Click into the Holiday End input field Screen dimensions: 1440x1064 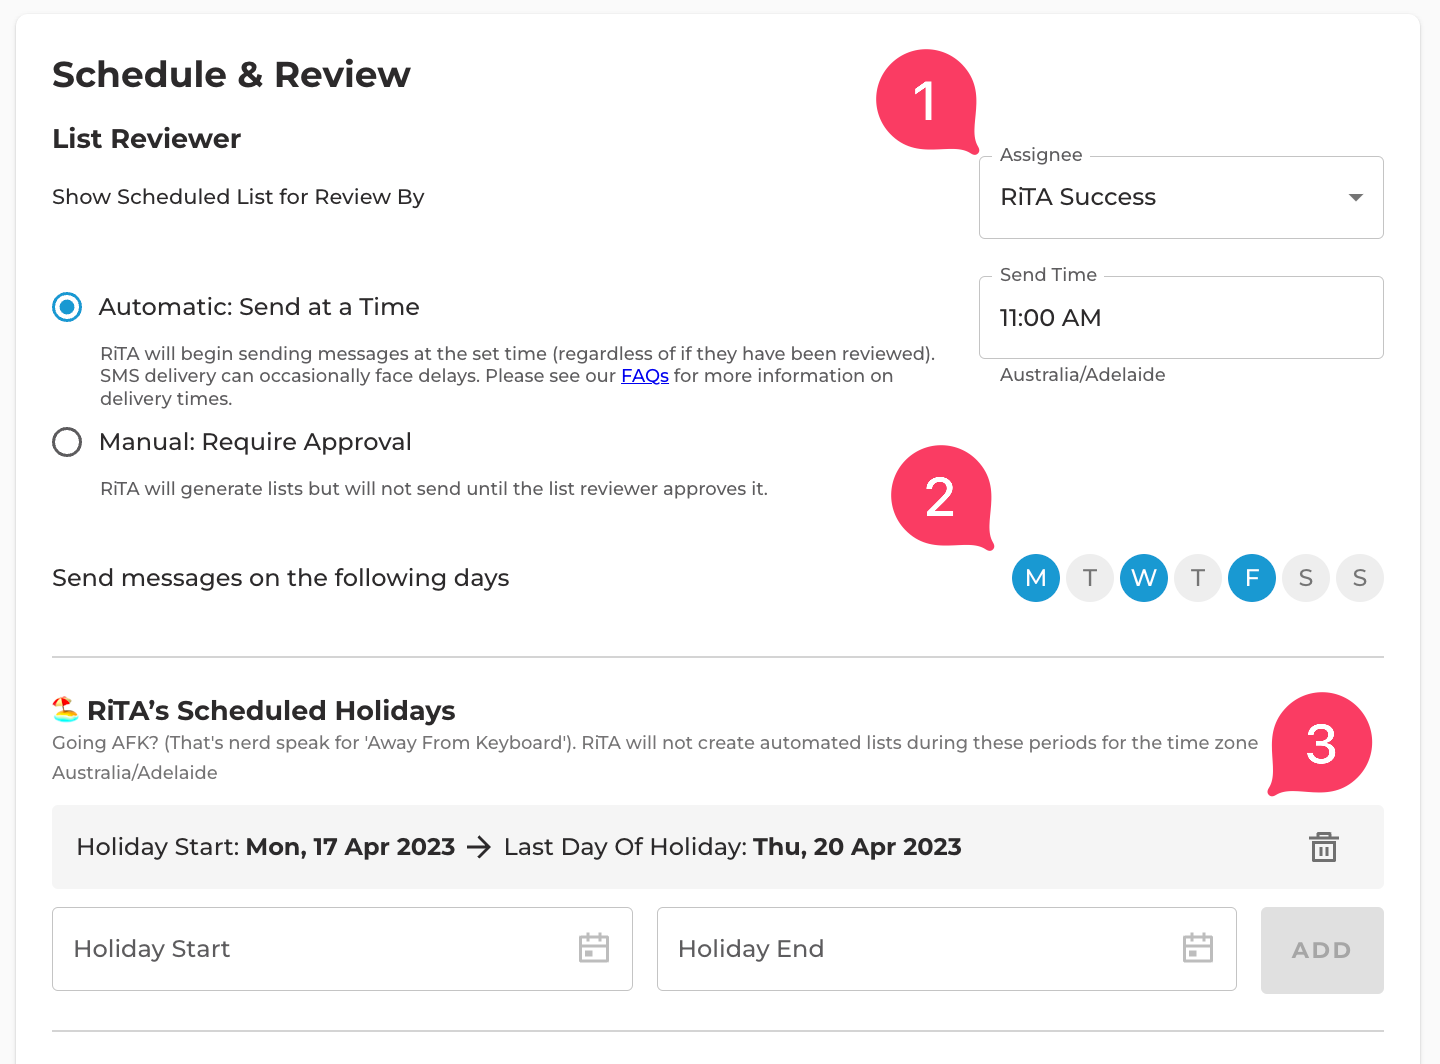pos(946,949)
